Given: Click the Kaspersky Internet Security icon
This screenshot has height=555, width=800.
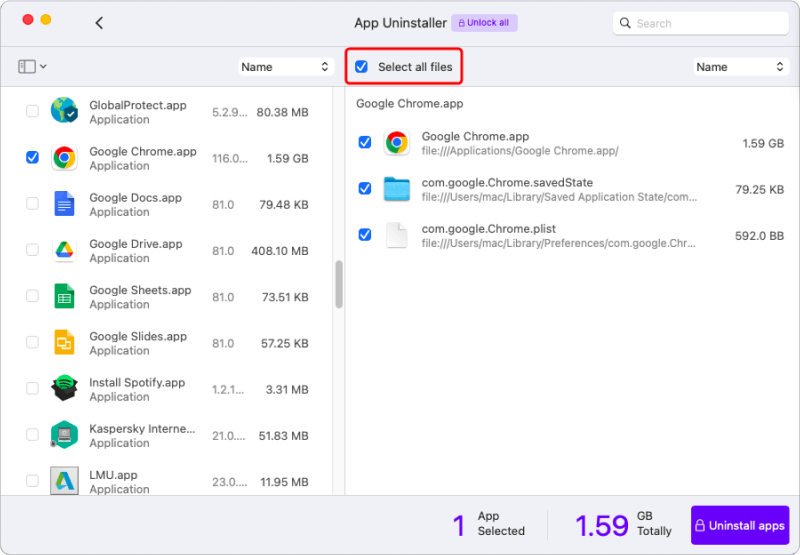Looking at the screenshot, I should pyautogui.click(x=64, y=435).
